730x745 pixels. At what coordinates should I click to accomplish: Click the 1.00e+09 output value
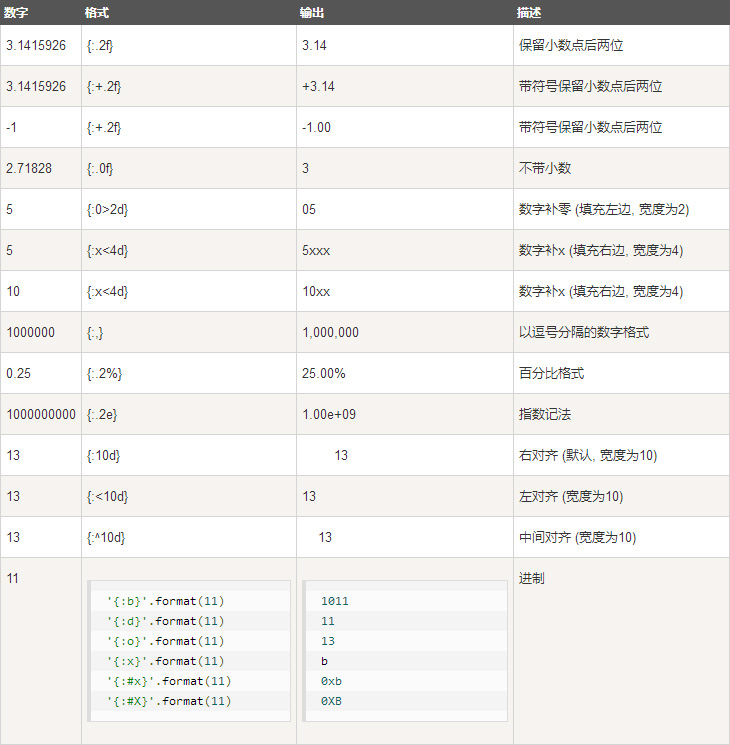pyautogui.click(x=329, y=414)
